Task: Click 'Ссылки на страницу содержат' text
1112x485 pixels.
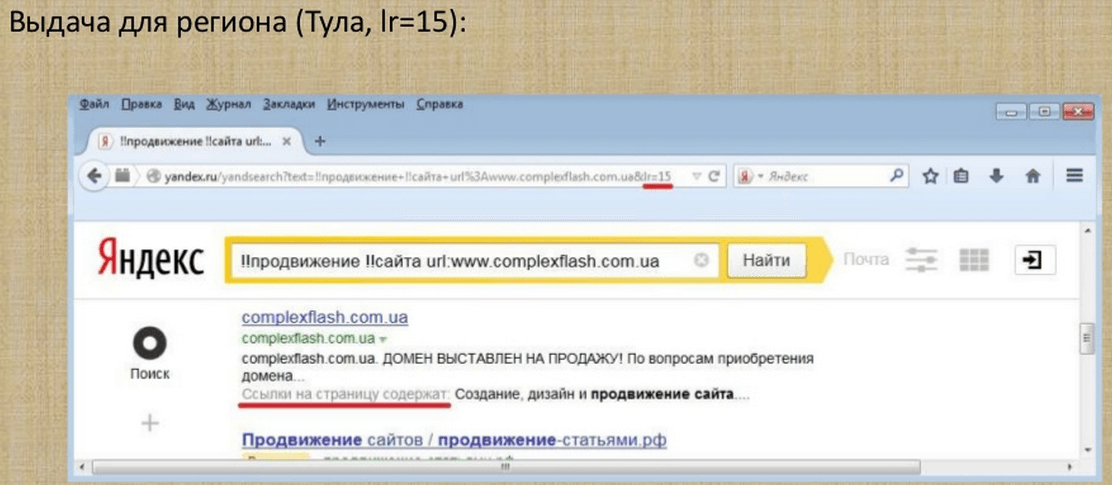Action: click(x=345, y=394)
